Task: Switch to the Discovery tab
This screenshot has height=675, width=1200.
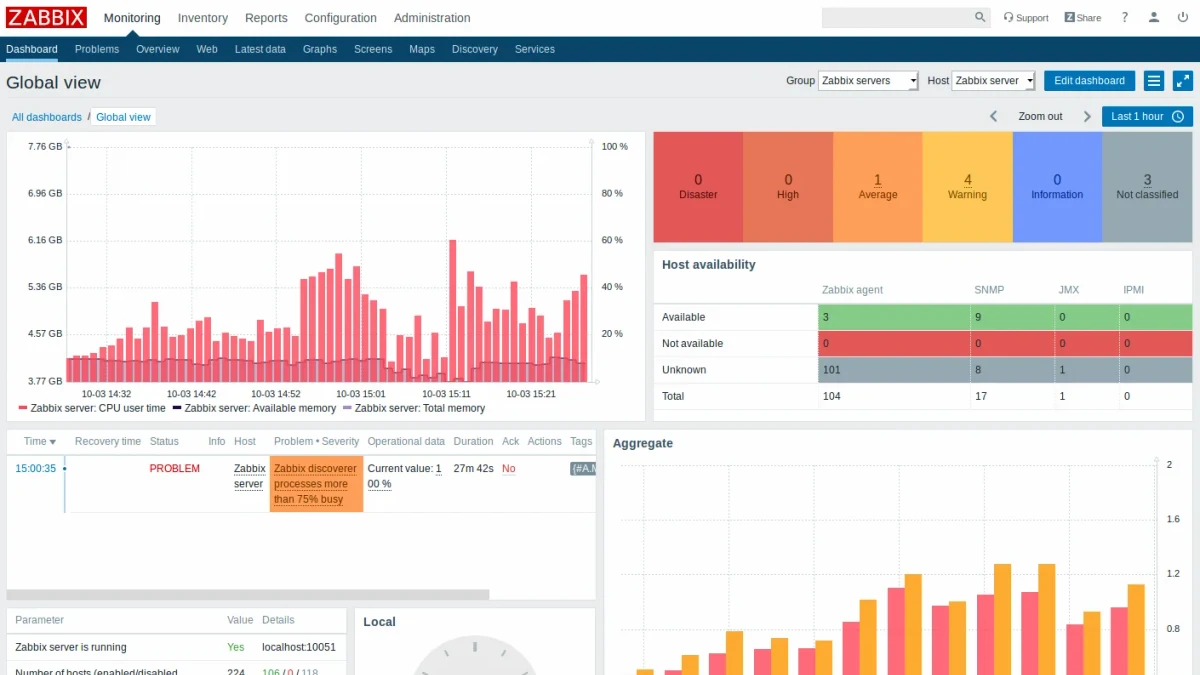Action: click(475, 49)
